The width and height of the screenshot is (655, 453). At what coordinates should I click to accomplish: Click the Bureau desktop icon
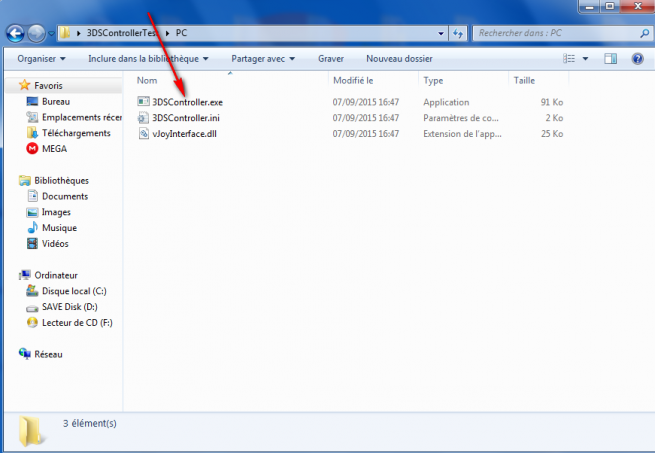click(x=32, y=101)
